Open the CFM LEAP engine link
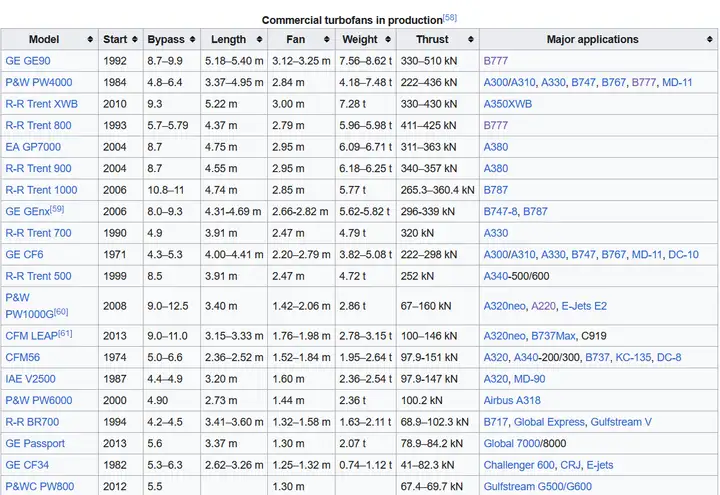This screenshot has width=720, height=495. 31,336
